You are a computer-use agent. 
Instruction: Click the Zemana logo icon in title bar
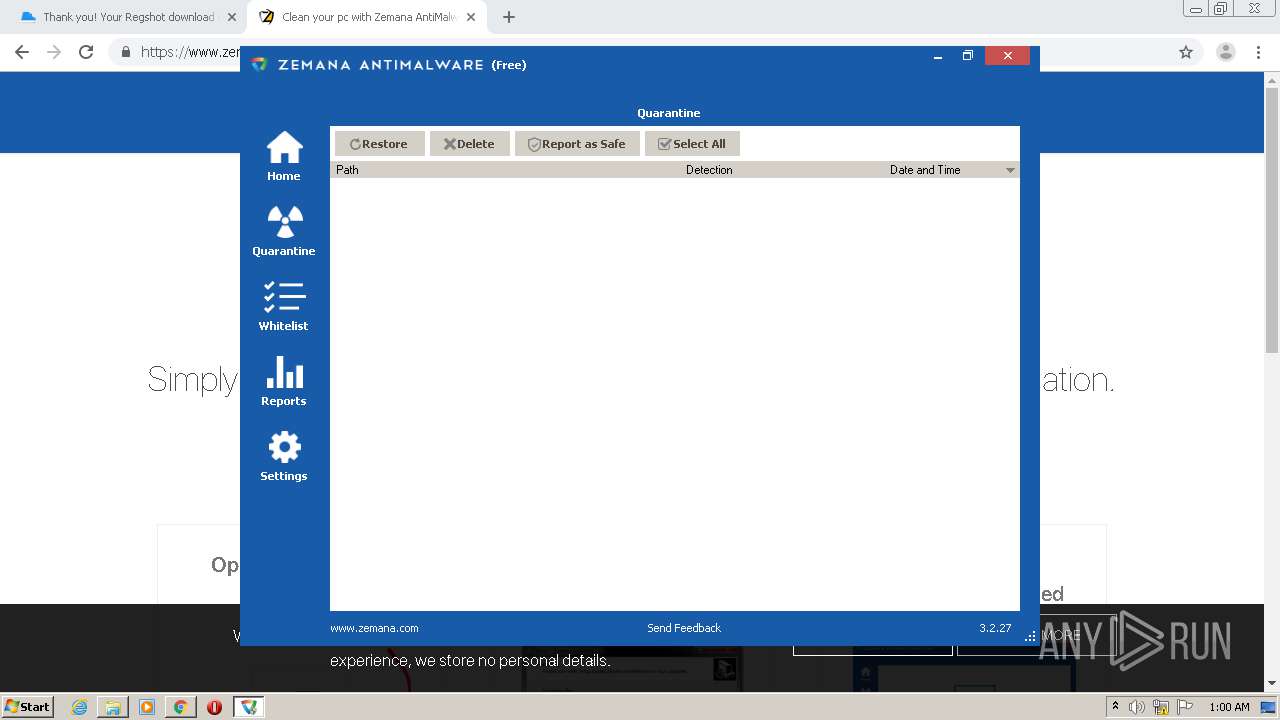(x=259, y=64)
